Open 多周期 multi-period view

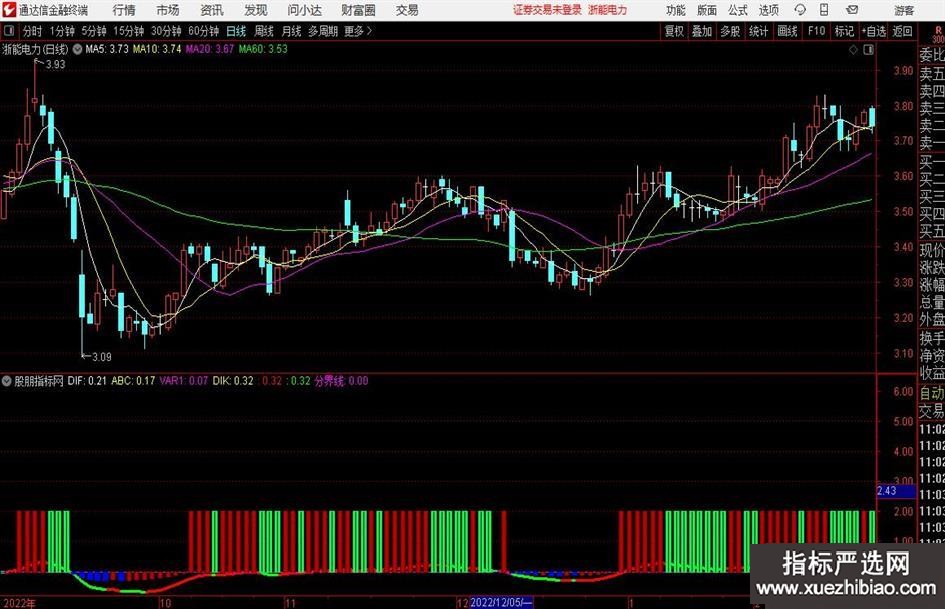323,31
